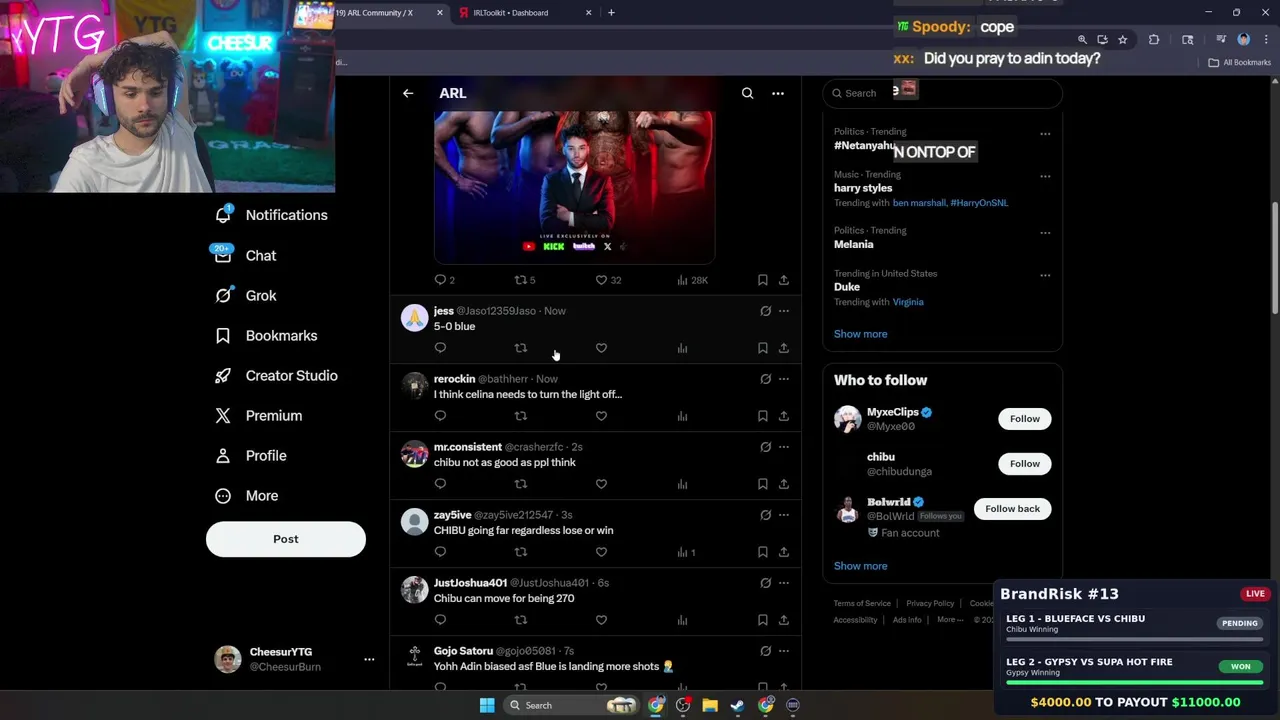The image size is (1280, 720).
Task: Like zay5ive's CHIBU post
Action: (x=601, y=552)
